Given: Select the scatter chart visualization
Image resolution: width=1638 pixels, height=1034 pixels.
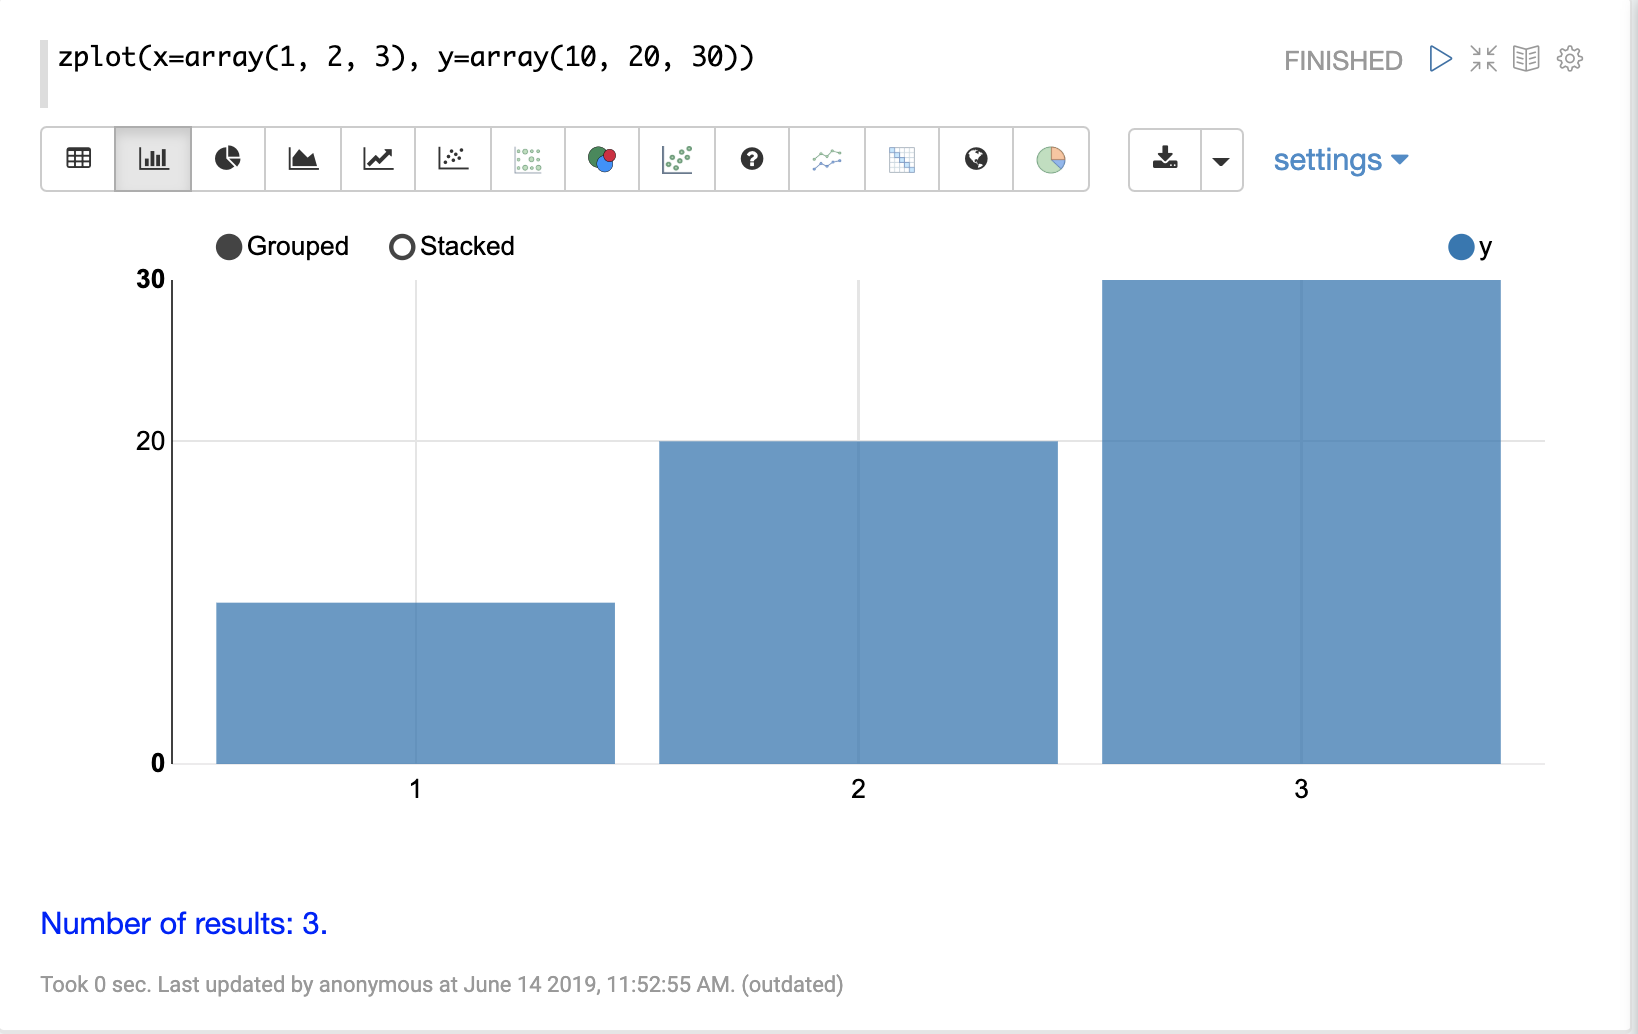Looking at the screenshot, I should click(453, 159).
